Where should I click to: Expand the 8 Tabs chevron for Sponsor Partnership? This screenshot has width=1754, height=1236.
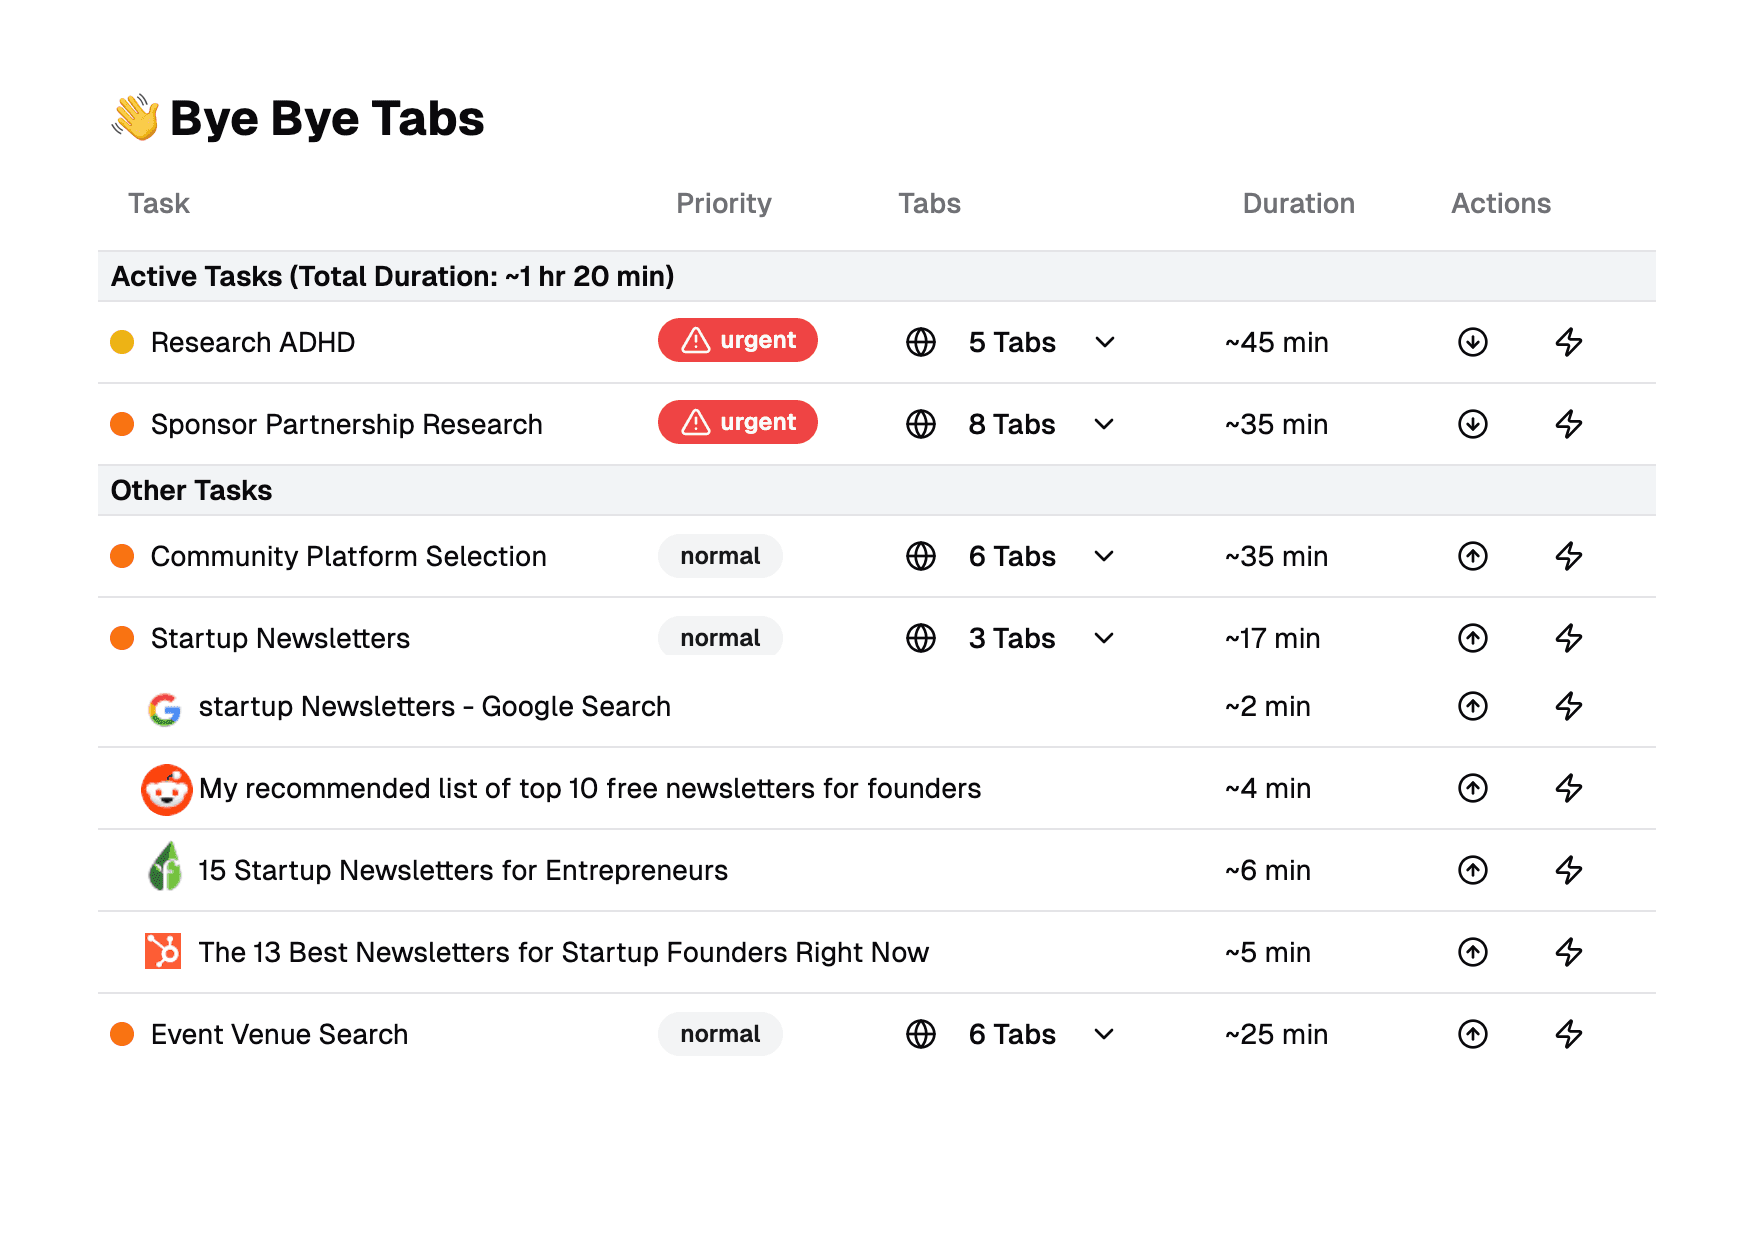click(1104, 424)
